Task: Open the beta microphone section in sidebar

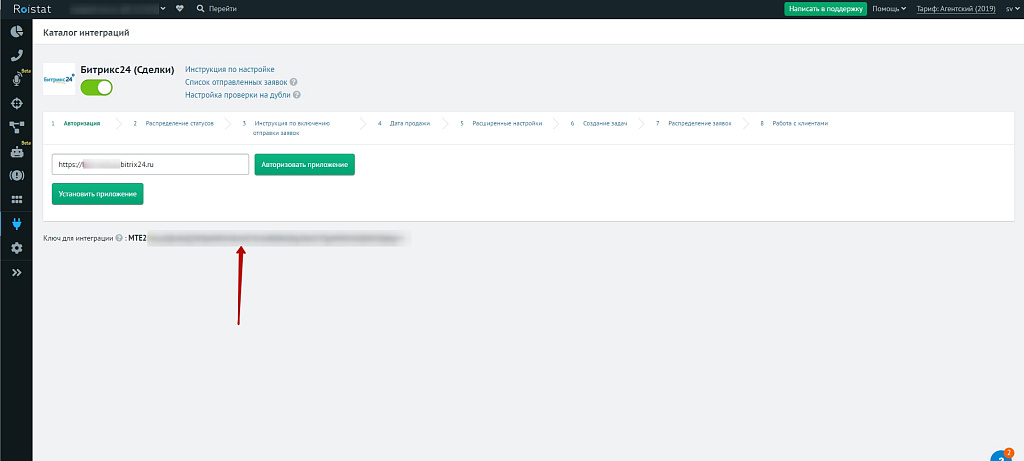Action: pyautogui.click(x=16, y=80)
